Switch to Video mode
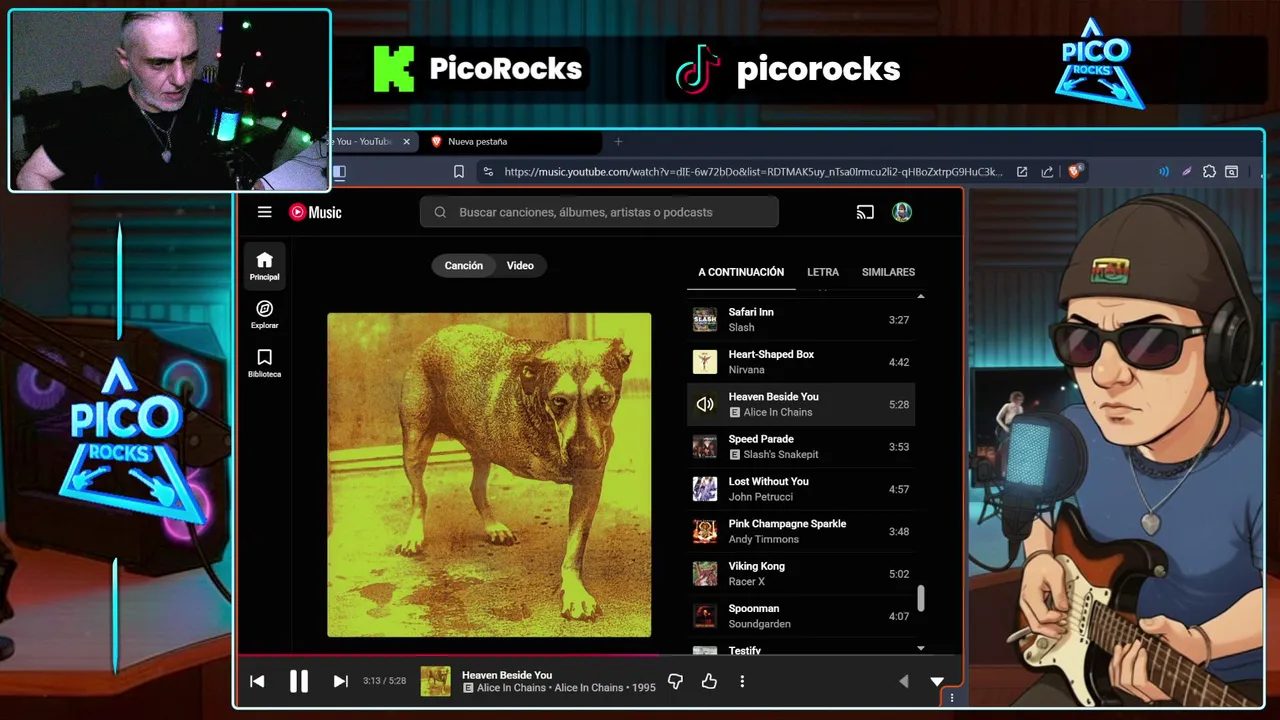Screen dimensions: 1280x720 (x=520, y=266)
